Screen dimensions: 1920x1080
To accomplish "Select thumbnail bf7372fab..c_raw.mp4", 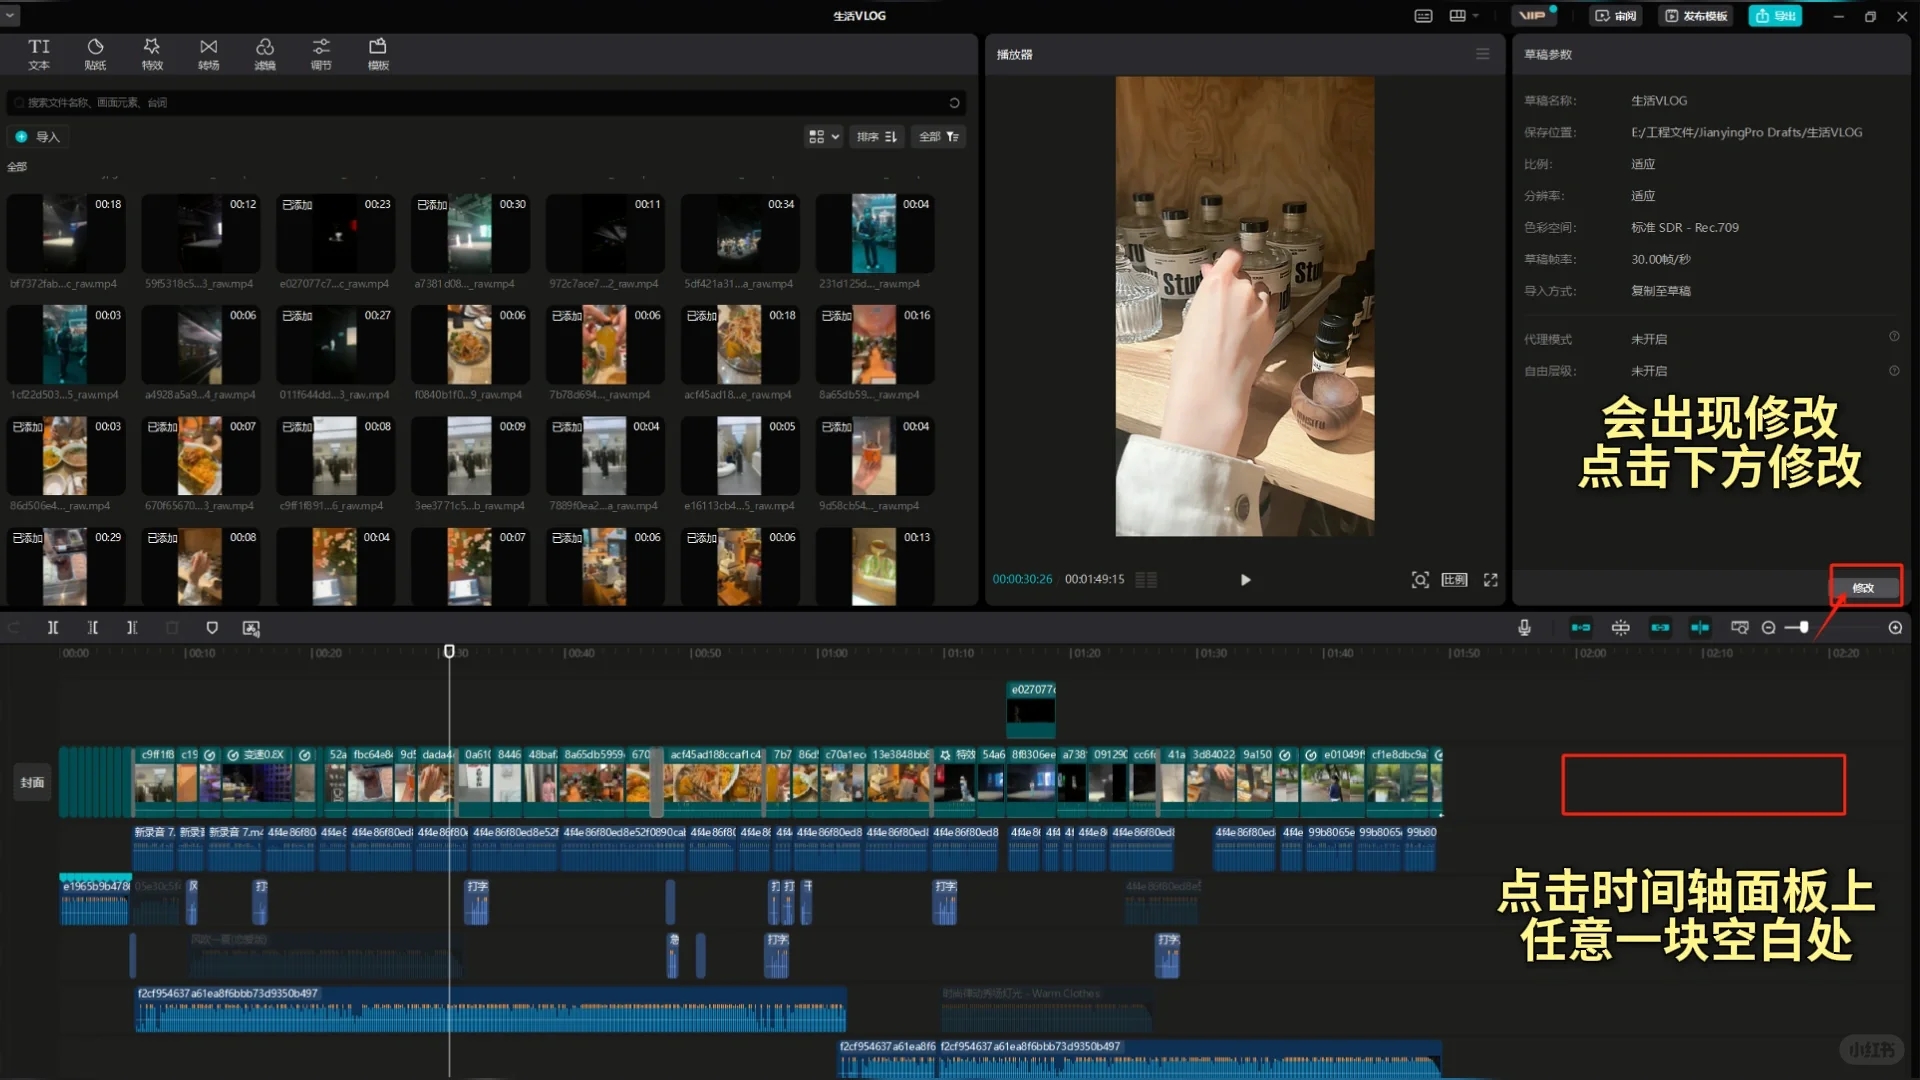I will pos(65,233).
